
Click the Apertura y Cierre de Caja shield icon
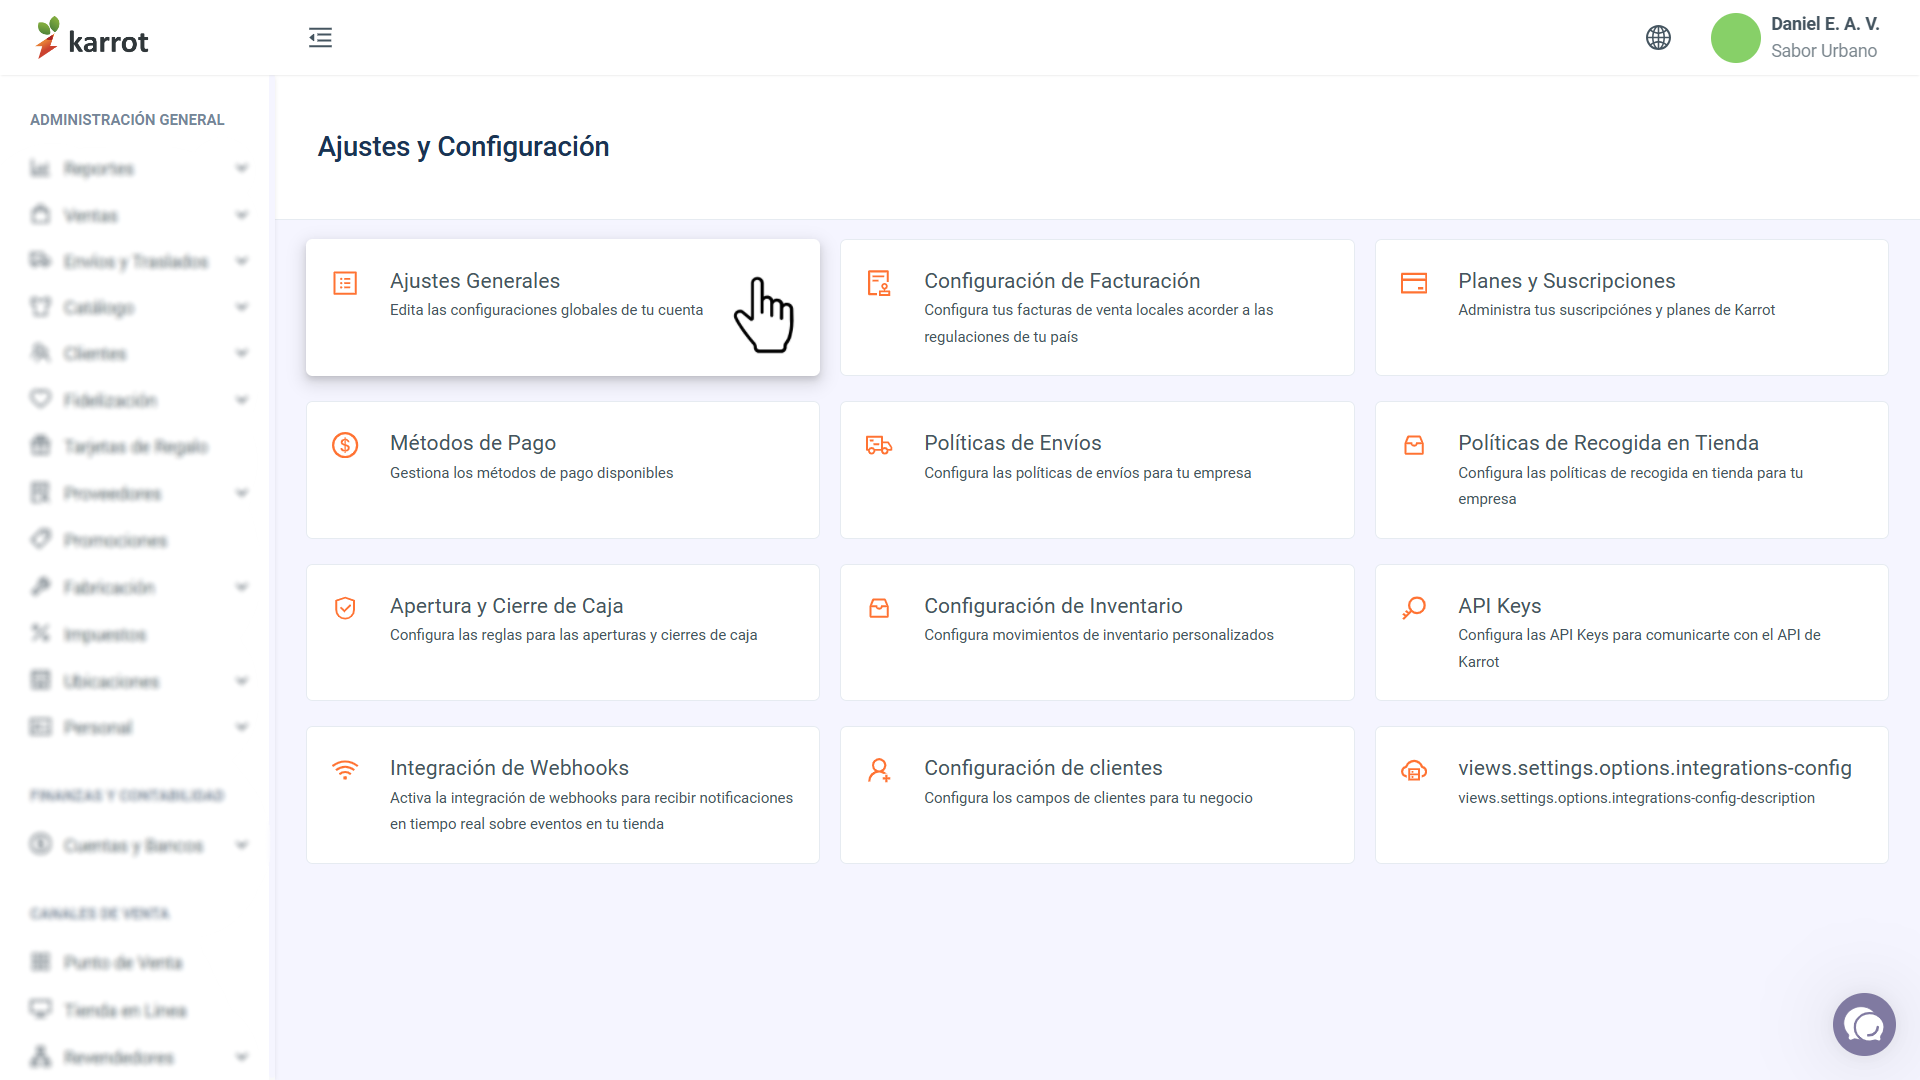345,608
